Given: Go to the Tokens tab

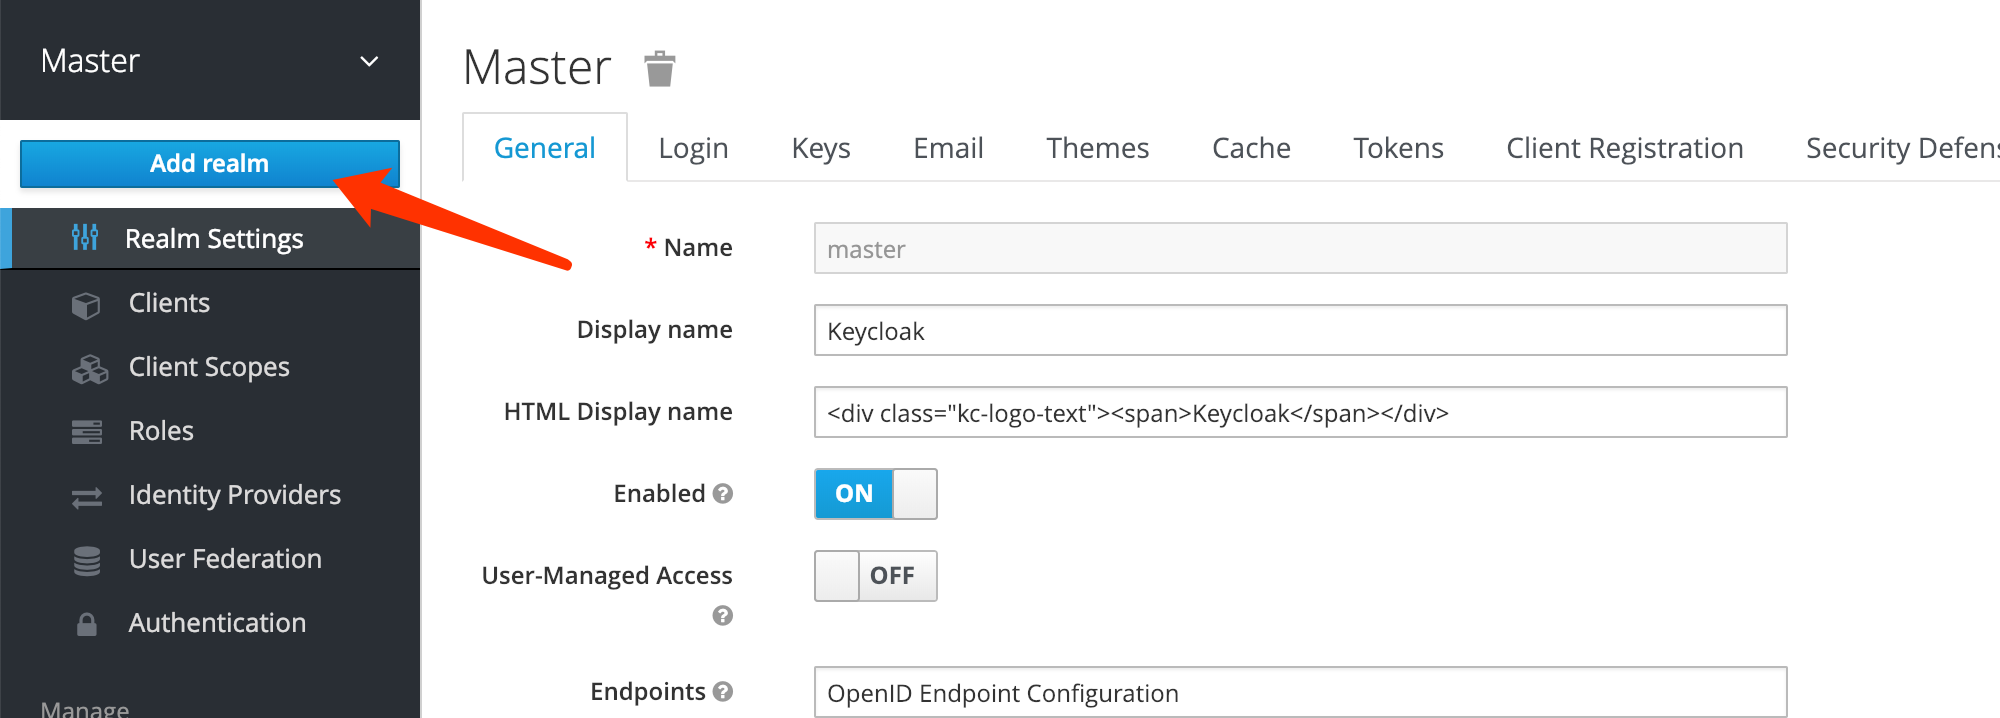Looking at the screenshot, I should pyautogui.click(x=1398, y=148).
